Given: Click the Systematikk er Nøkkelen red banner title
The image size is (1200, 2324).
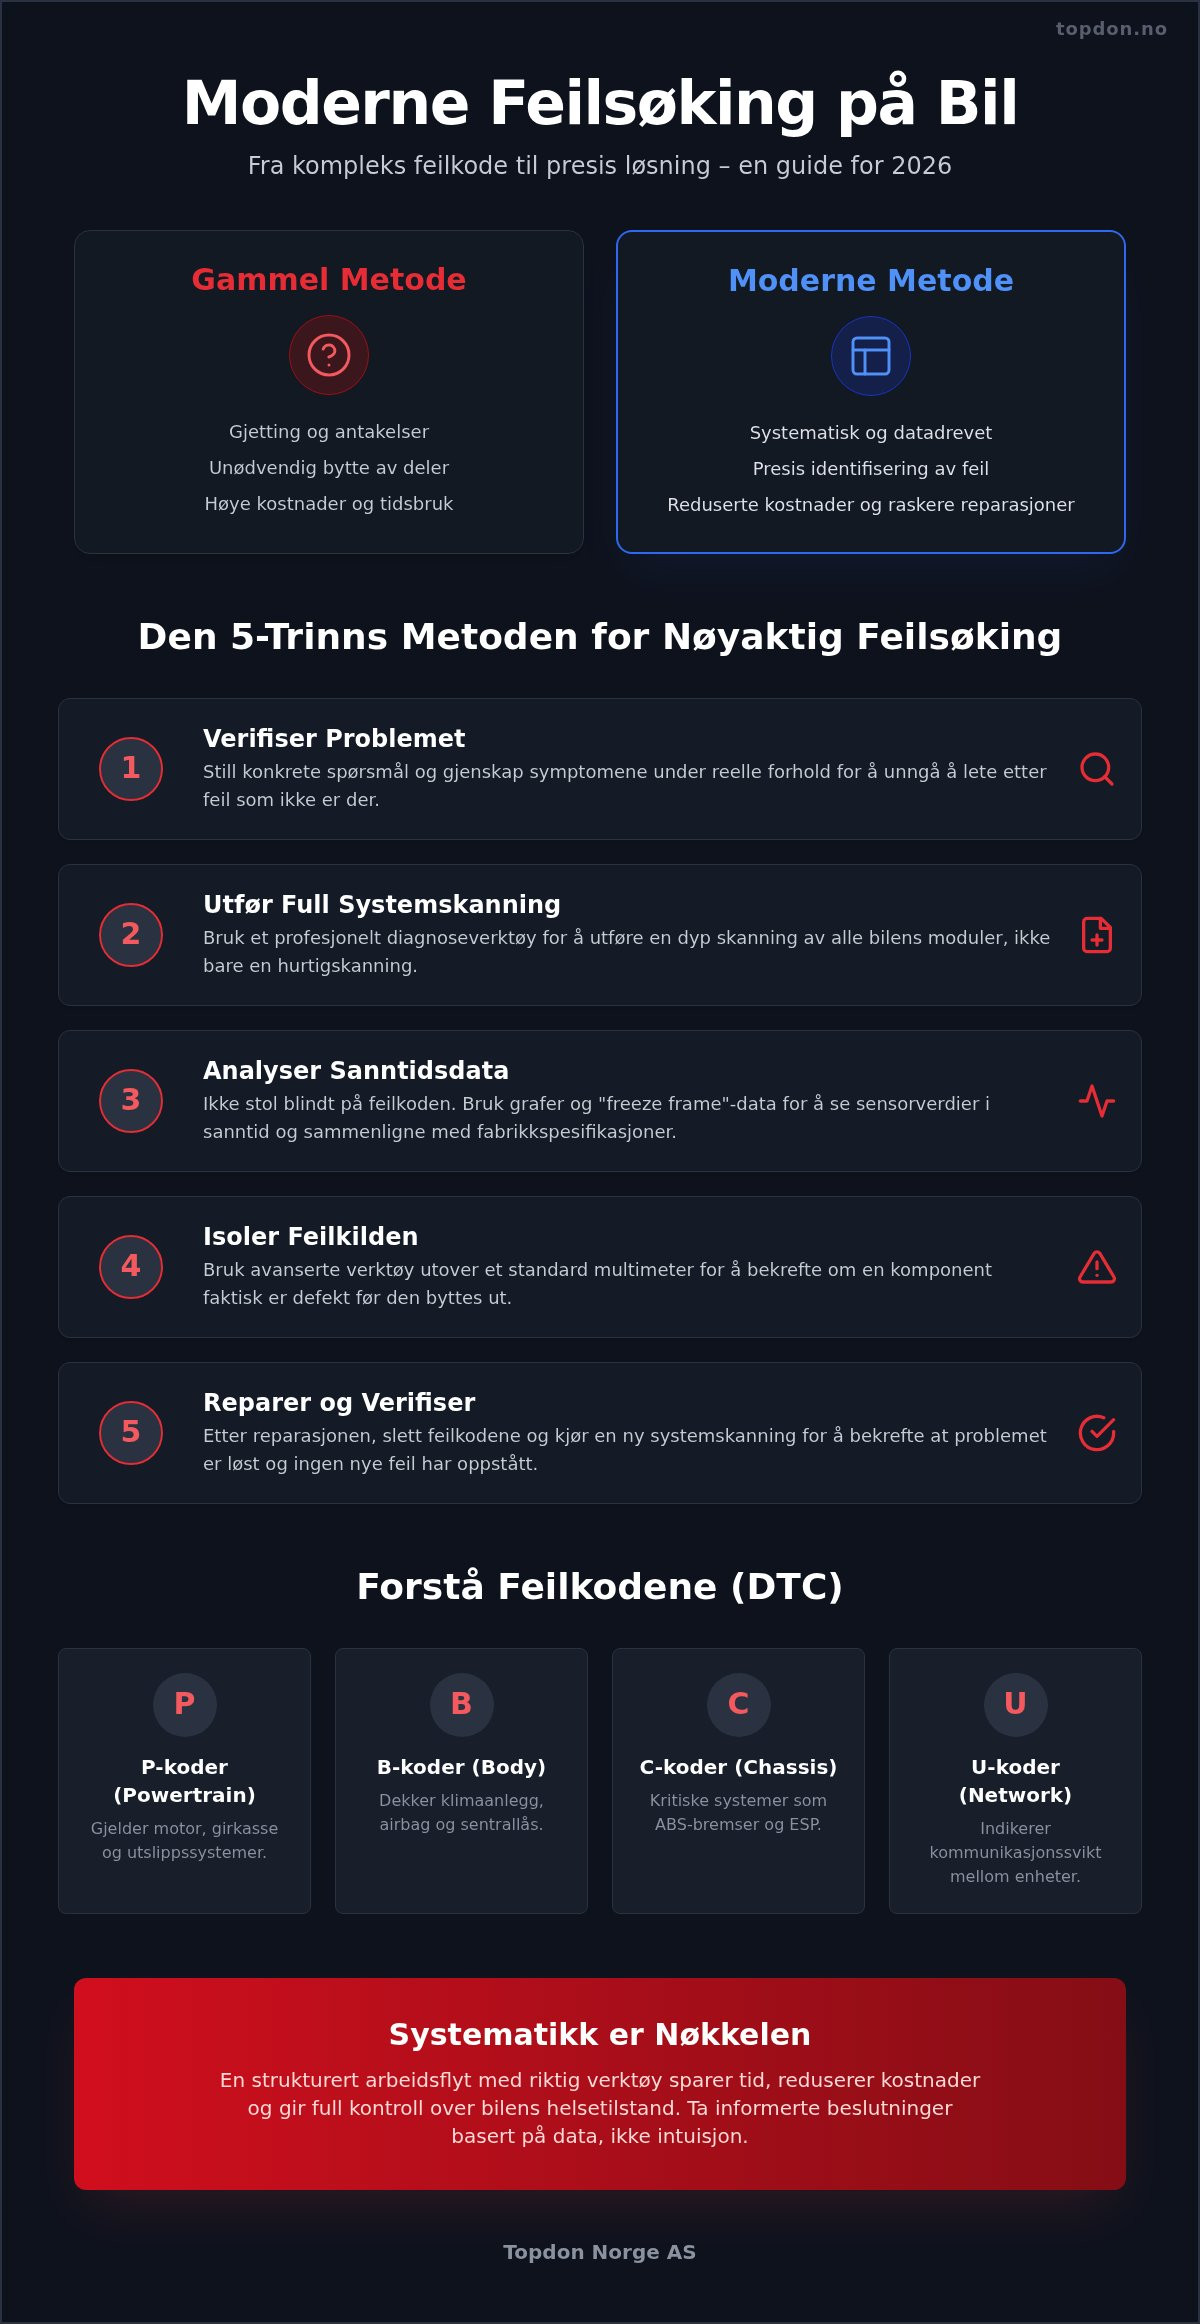Looking at the screenshot, I should point(600,2034).
